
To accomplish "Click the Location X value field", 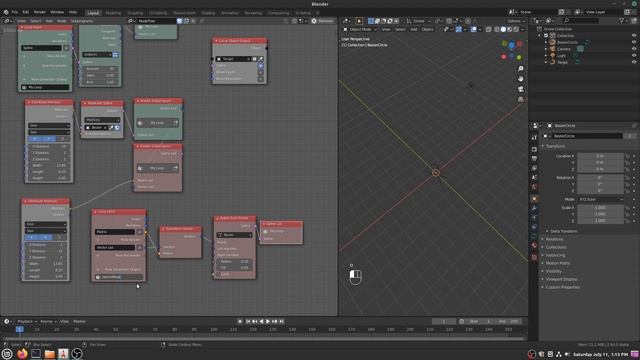I will [600, 156].
